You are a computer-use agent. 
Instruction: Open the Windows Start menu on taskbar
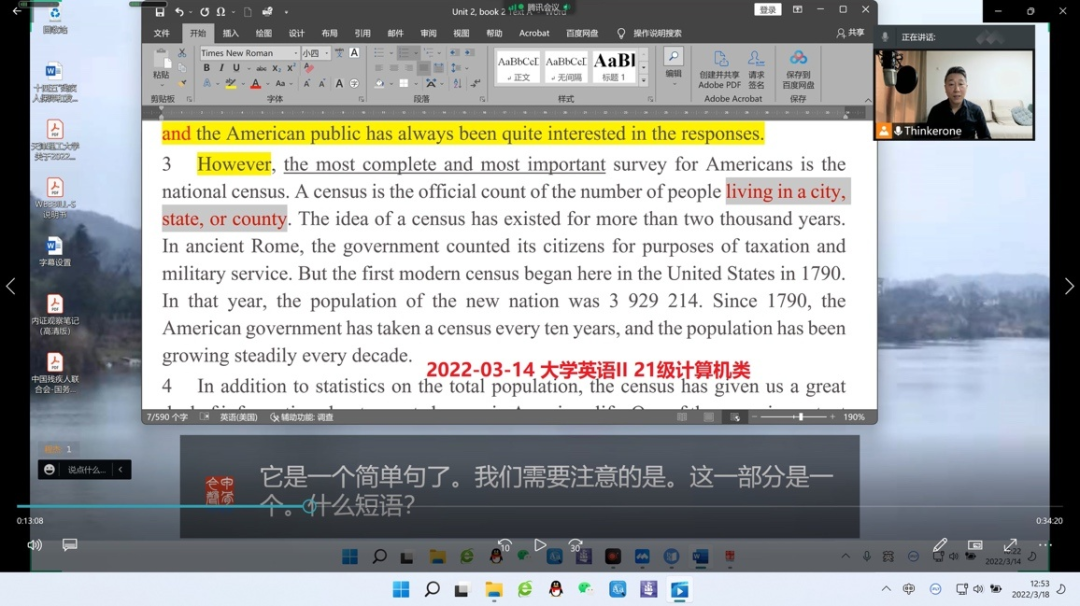click(401, 589)
